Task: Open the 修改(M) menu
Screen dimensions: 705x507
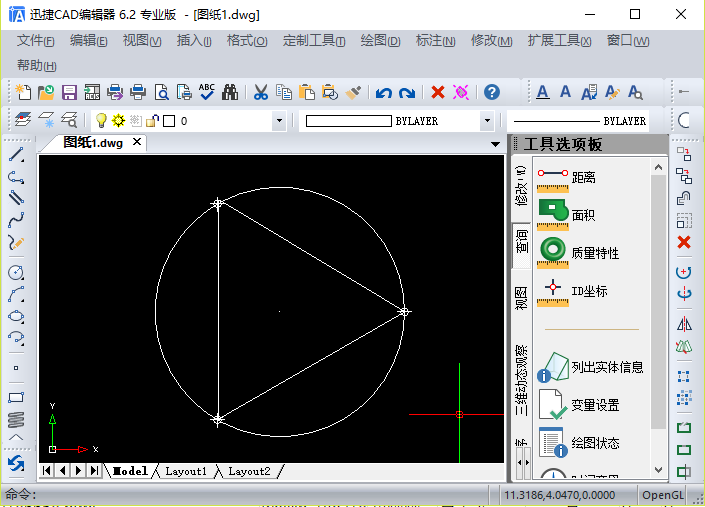Action: coord(491,41)
